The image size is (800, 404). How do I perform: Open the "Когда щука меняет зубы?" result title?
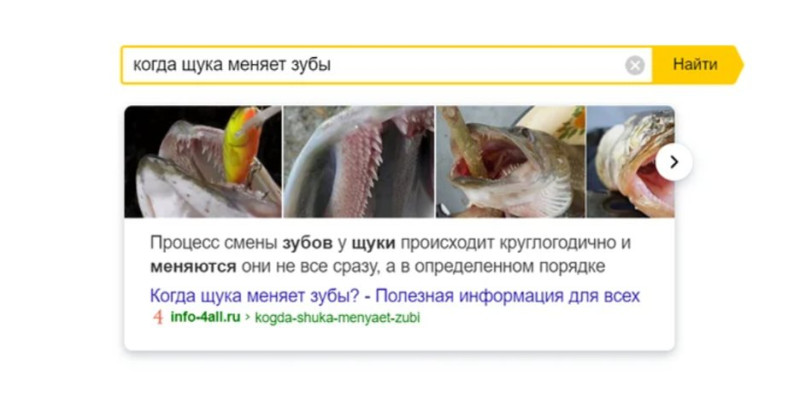[394, 295]
